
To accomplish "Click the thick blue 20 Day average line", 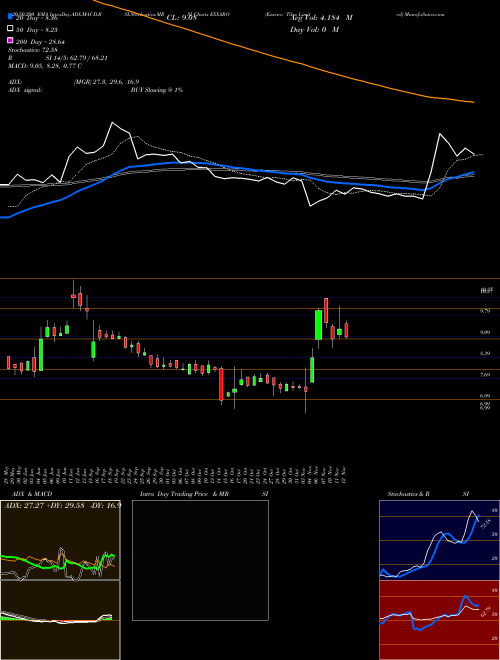I will coord(236,168).
